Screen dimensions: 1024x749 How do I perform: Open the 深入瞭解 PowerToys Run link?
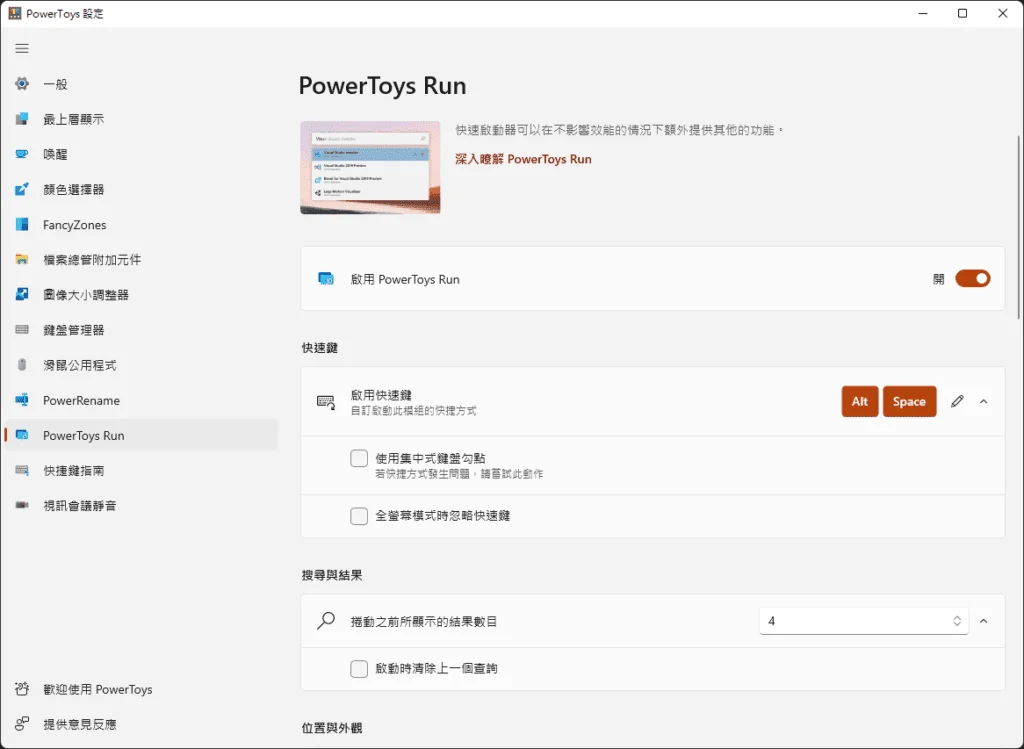pyautogui.click(x=523, y=159)
